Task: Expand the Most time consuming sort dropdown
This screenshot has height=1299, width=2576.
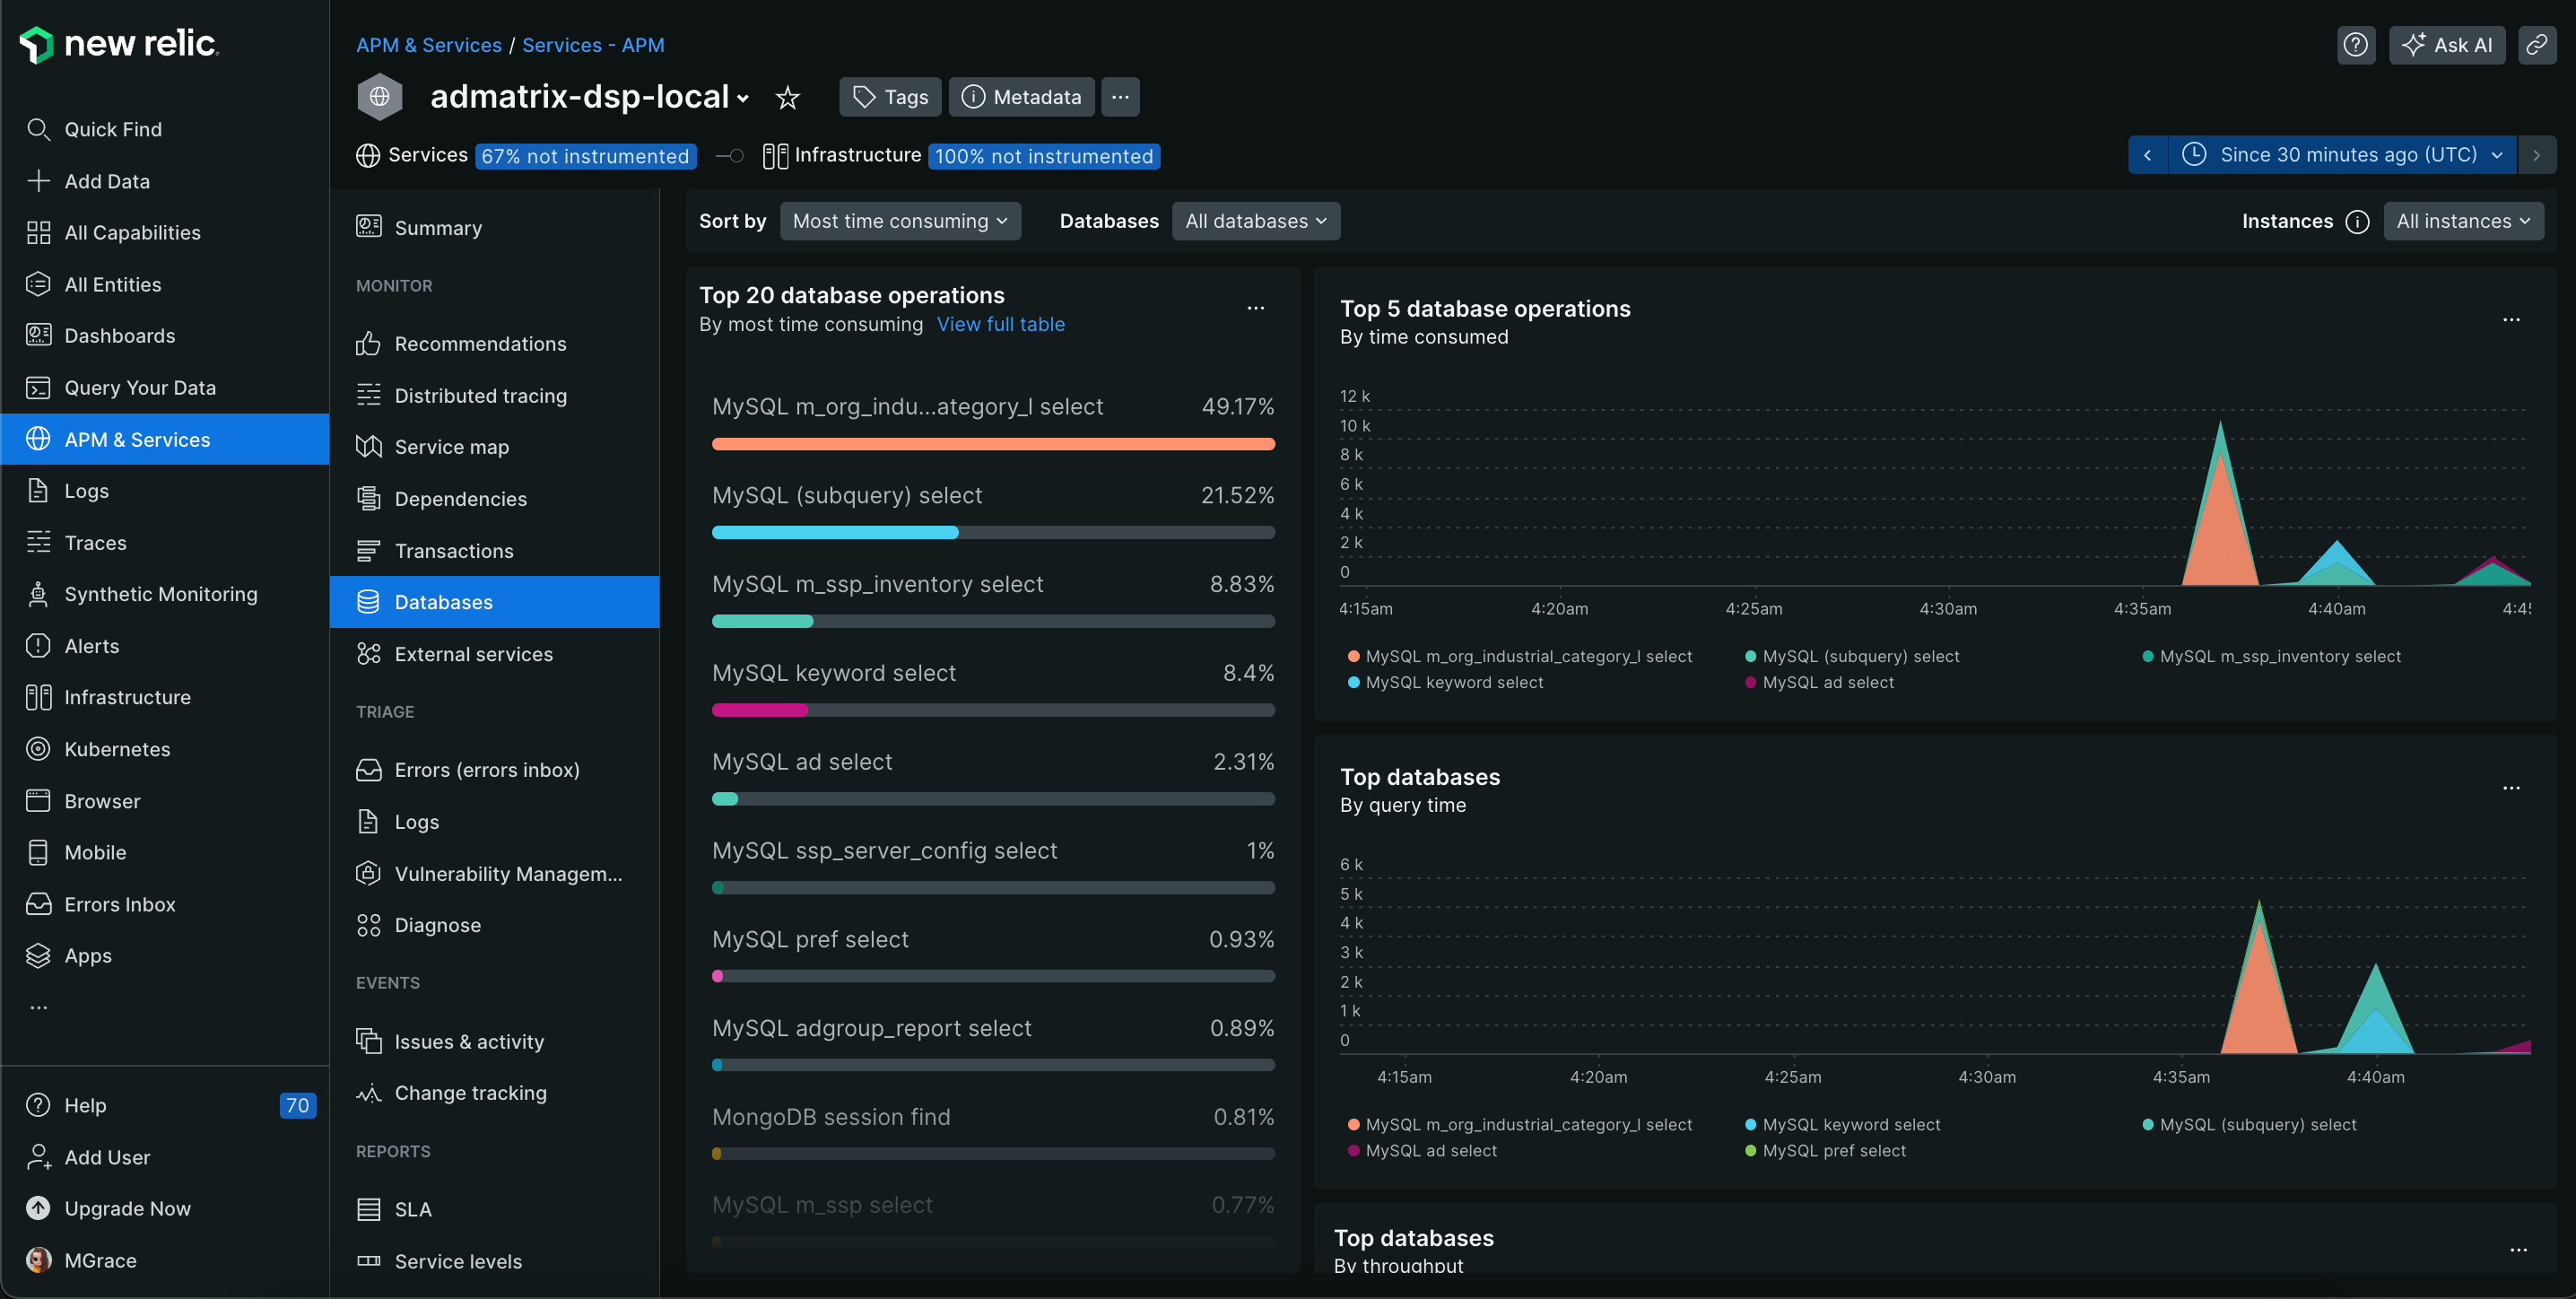Action: click(900, 221)
